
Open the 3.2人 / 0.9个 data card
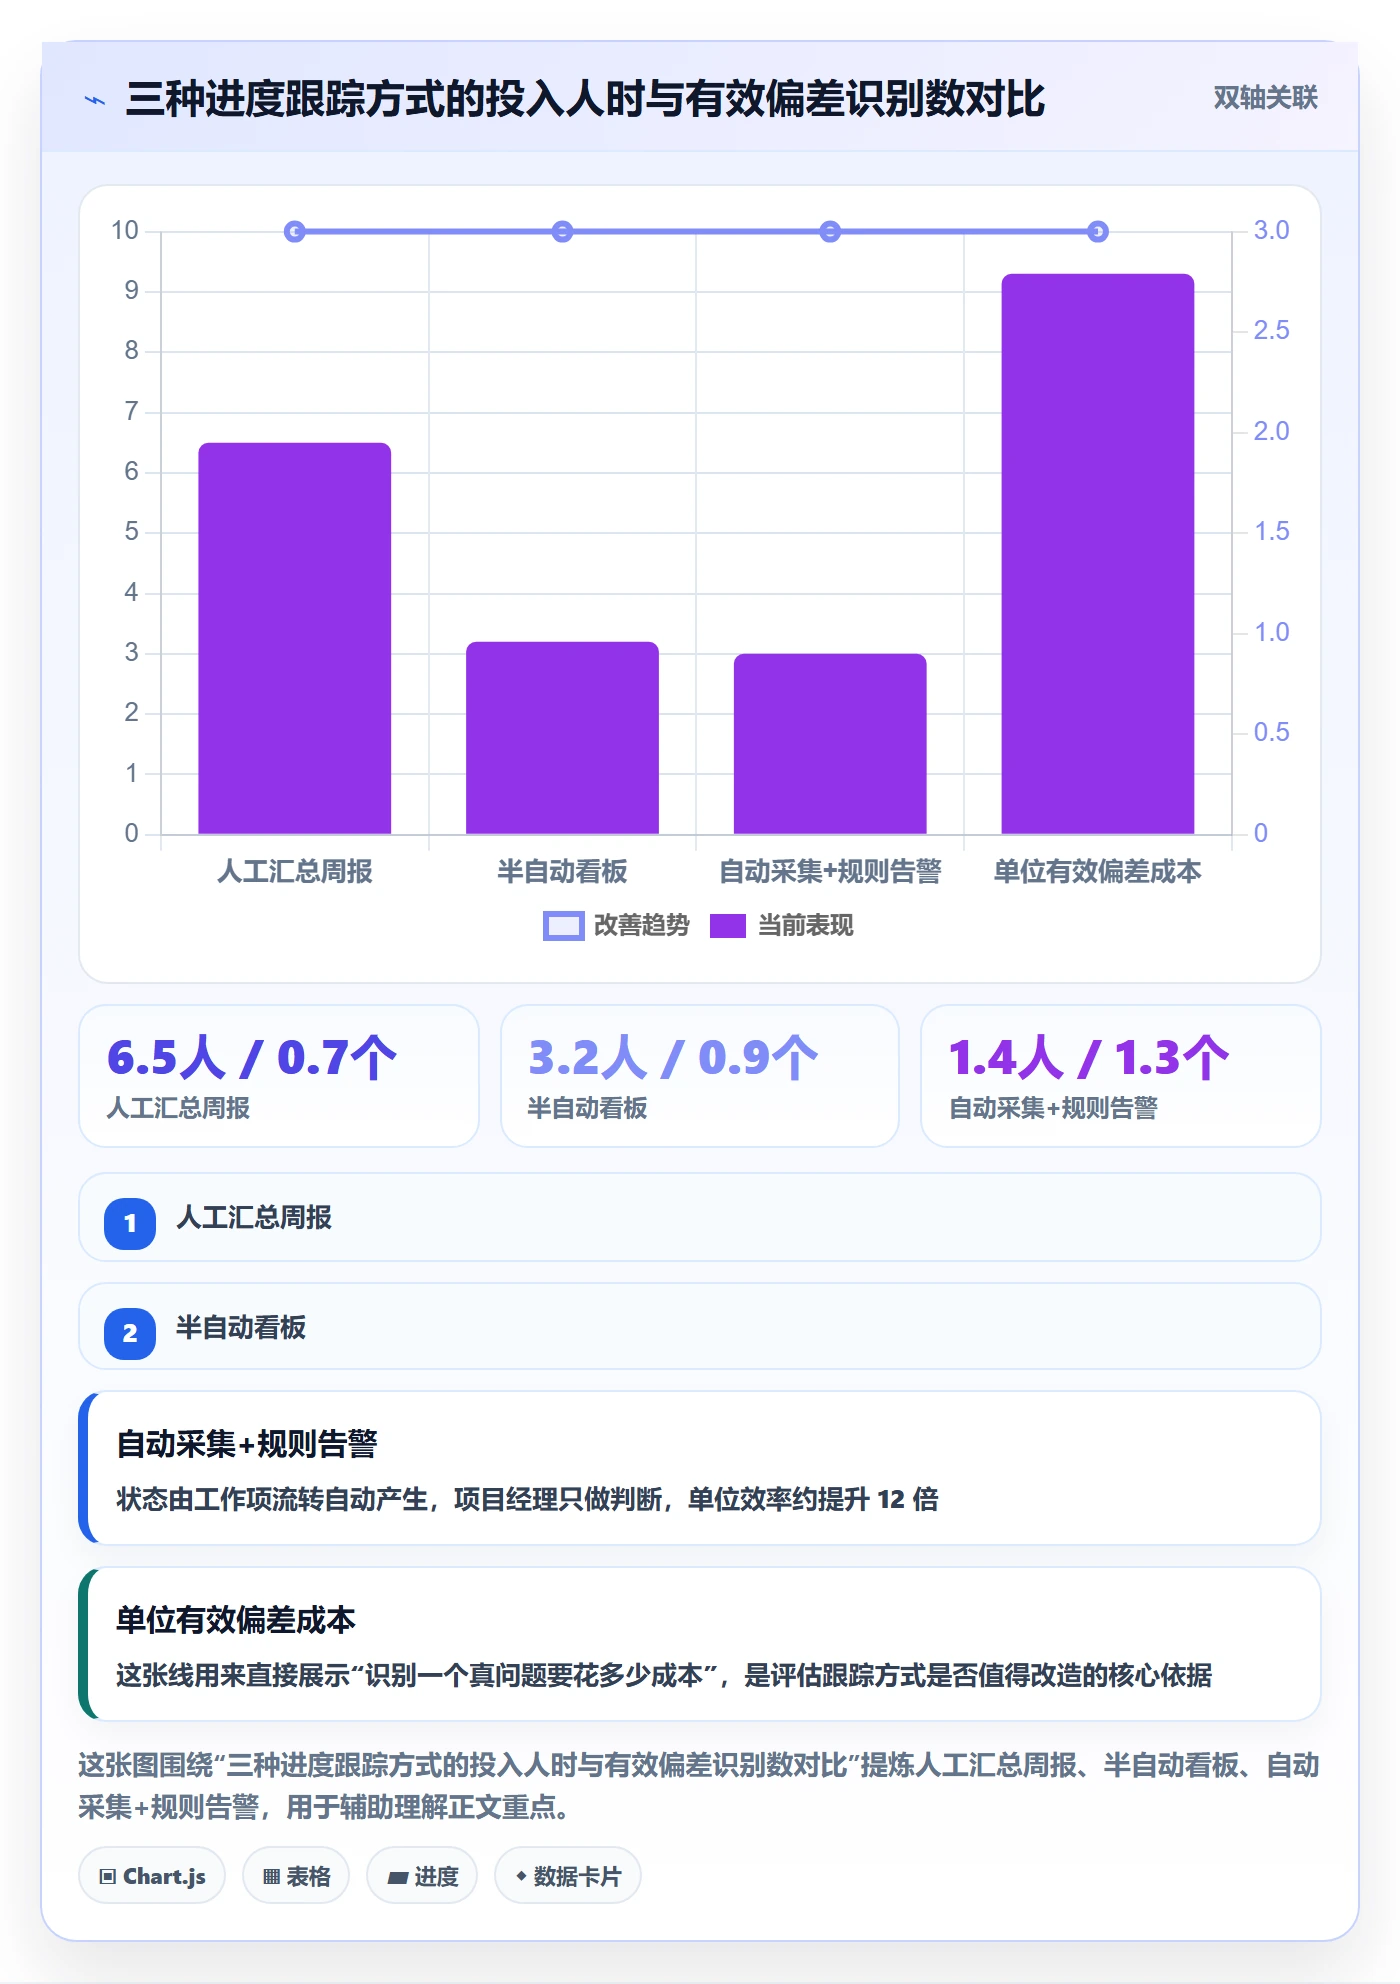coord(700,1076)
